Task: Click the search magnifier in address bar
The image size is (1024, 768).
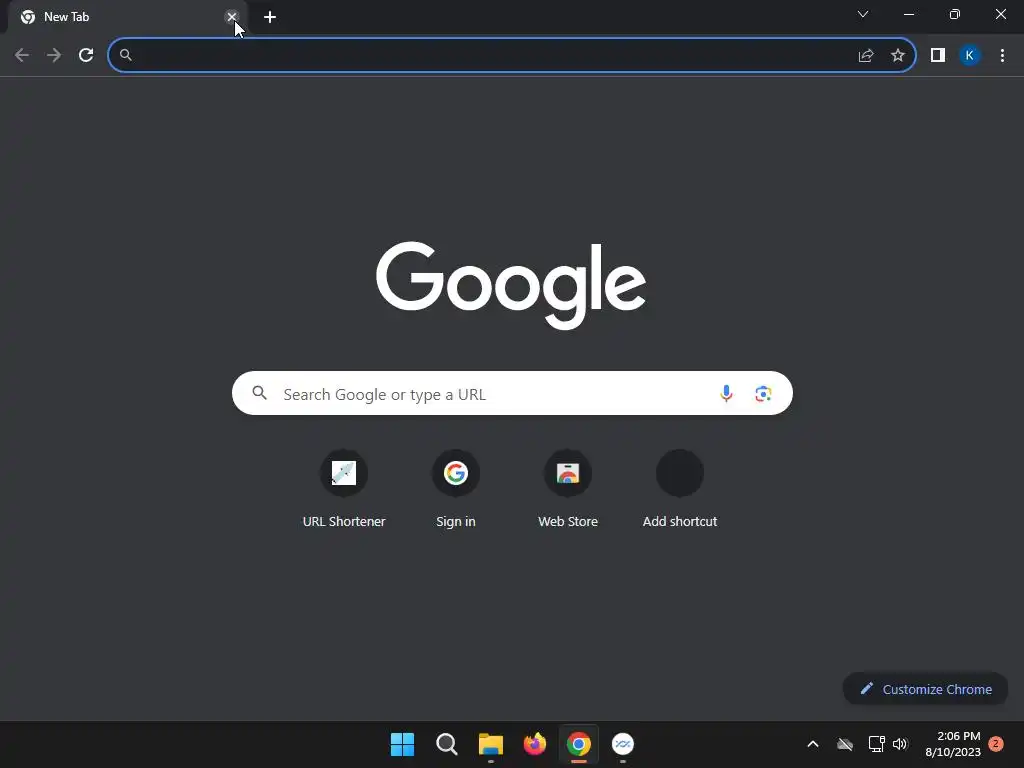Action: 126,56
